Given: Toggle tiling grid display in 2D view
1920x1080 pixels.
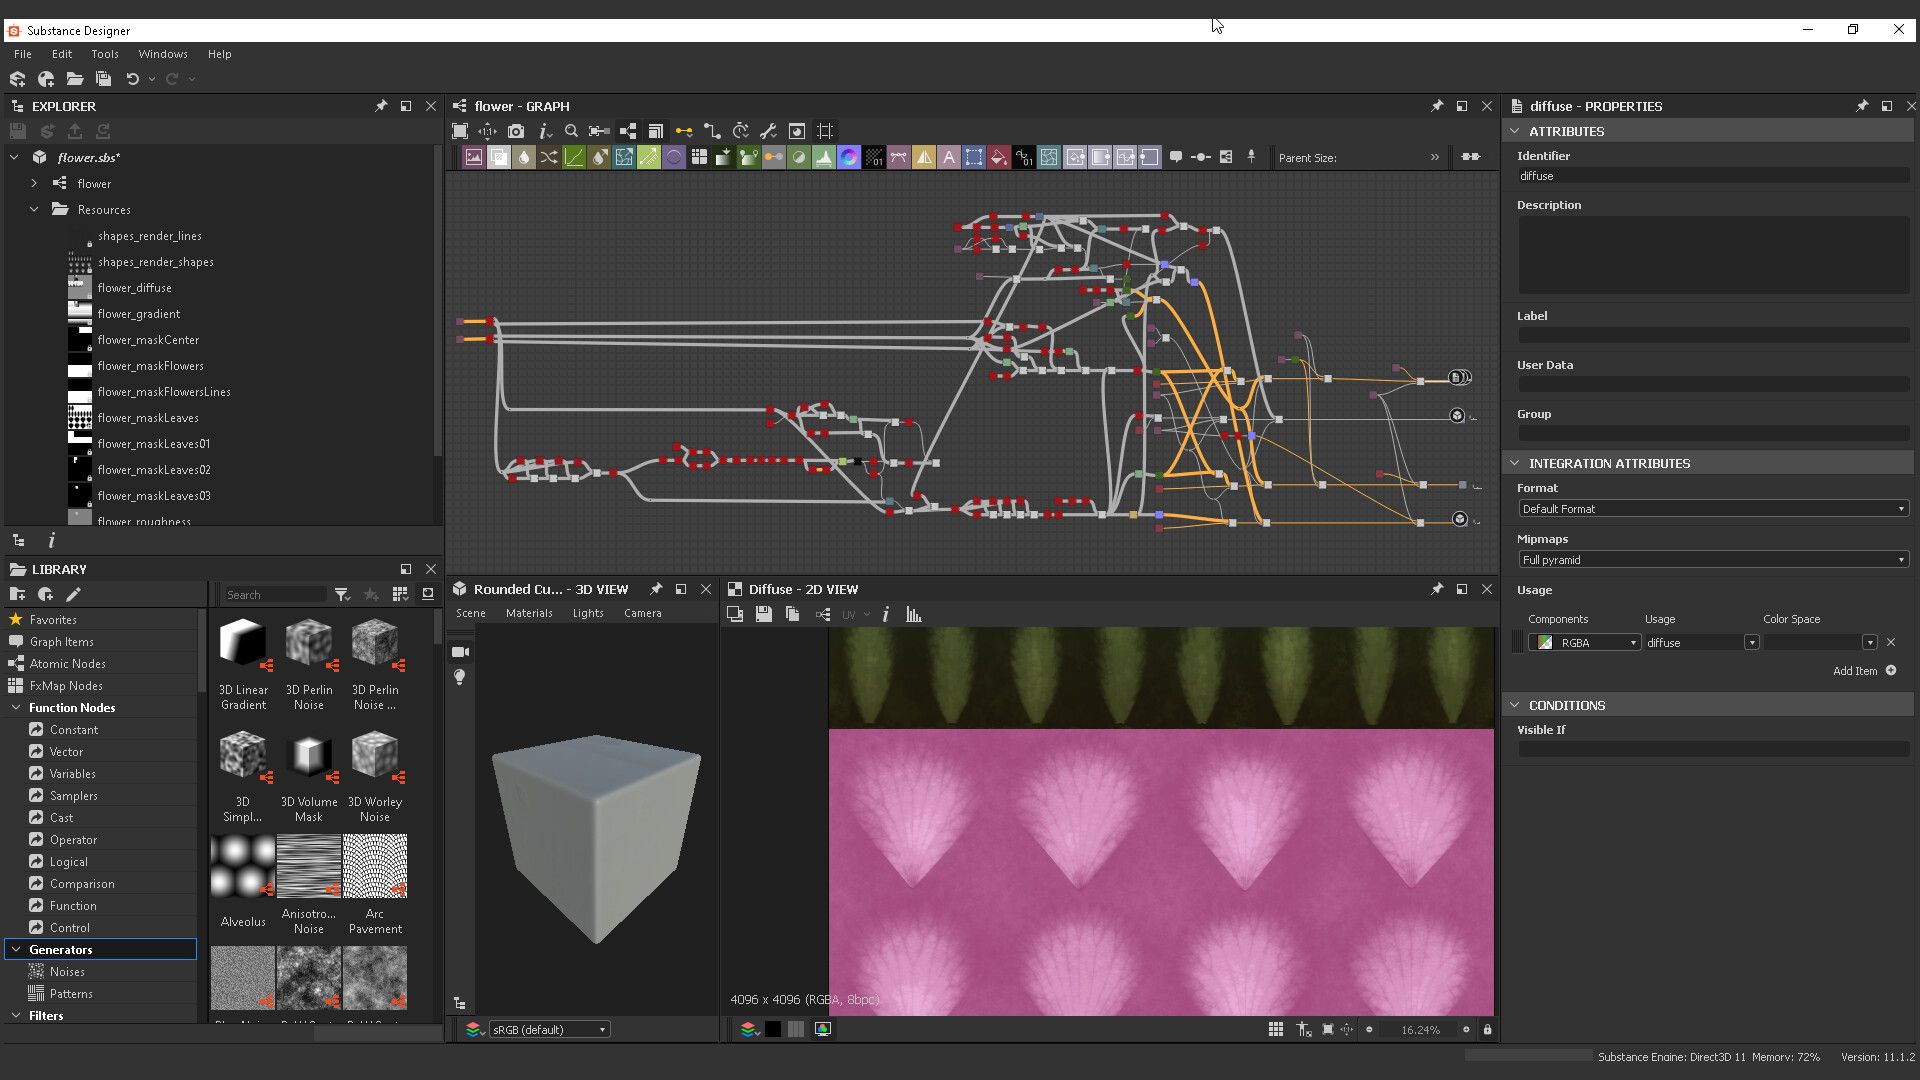Looking at the screenshot, I should tap(1276, 1029).
